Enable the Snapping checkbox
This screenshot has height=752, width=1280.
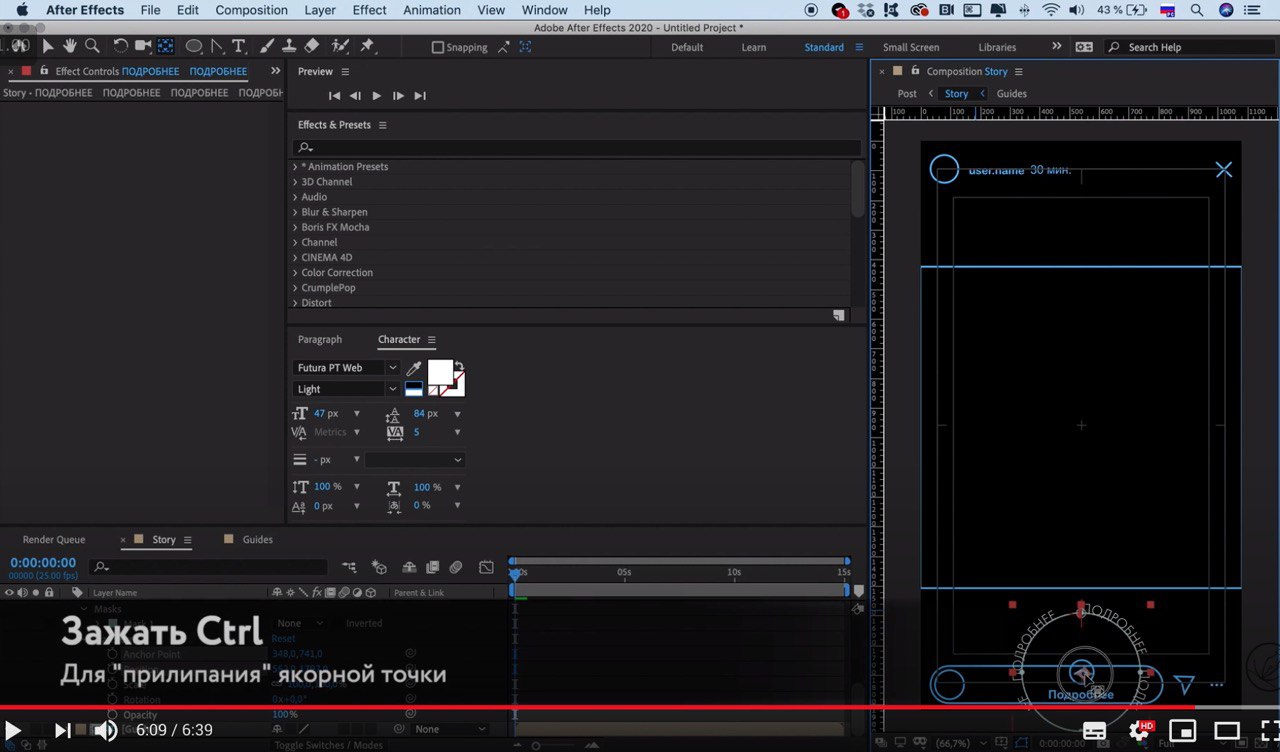[x=437, y=48]
